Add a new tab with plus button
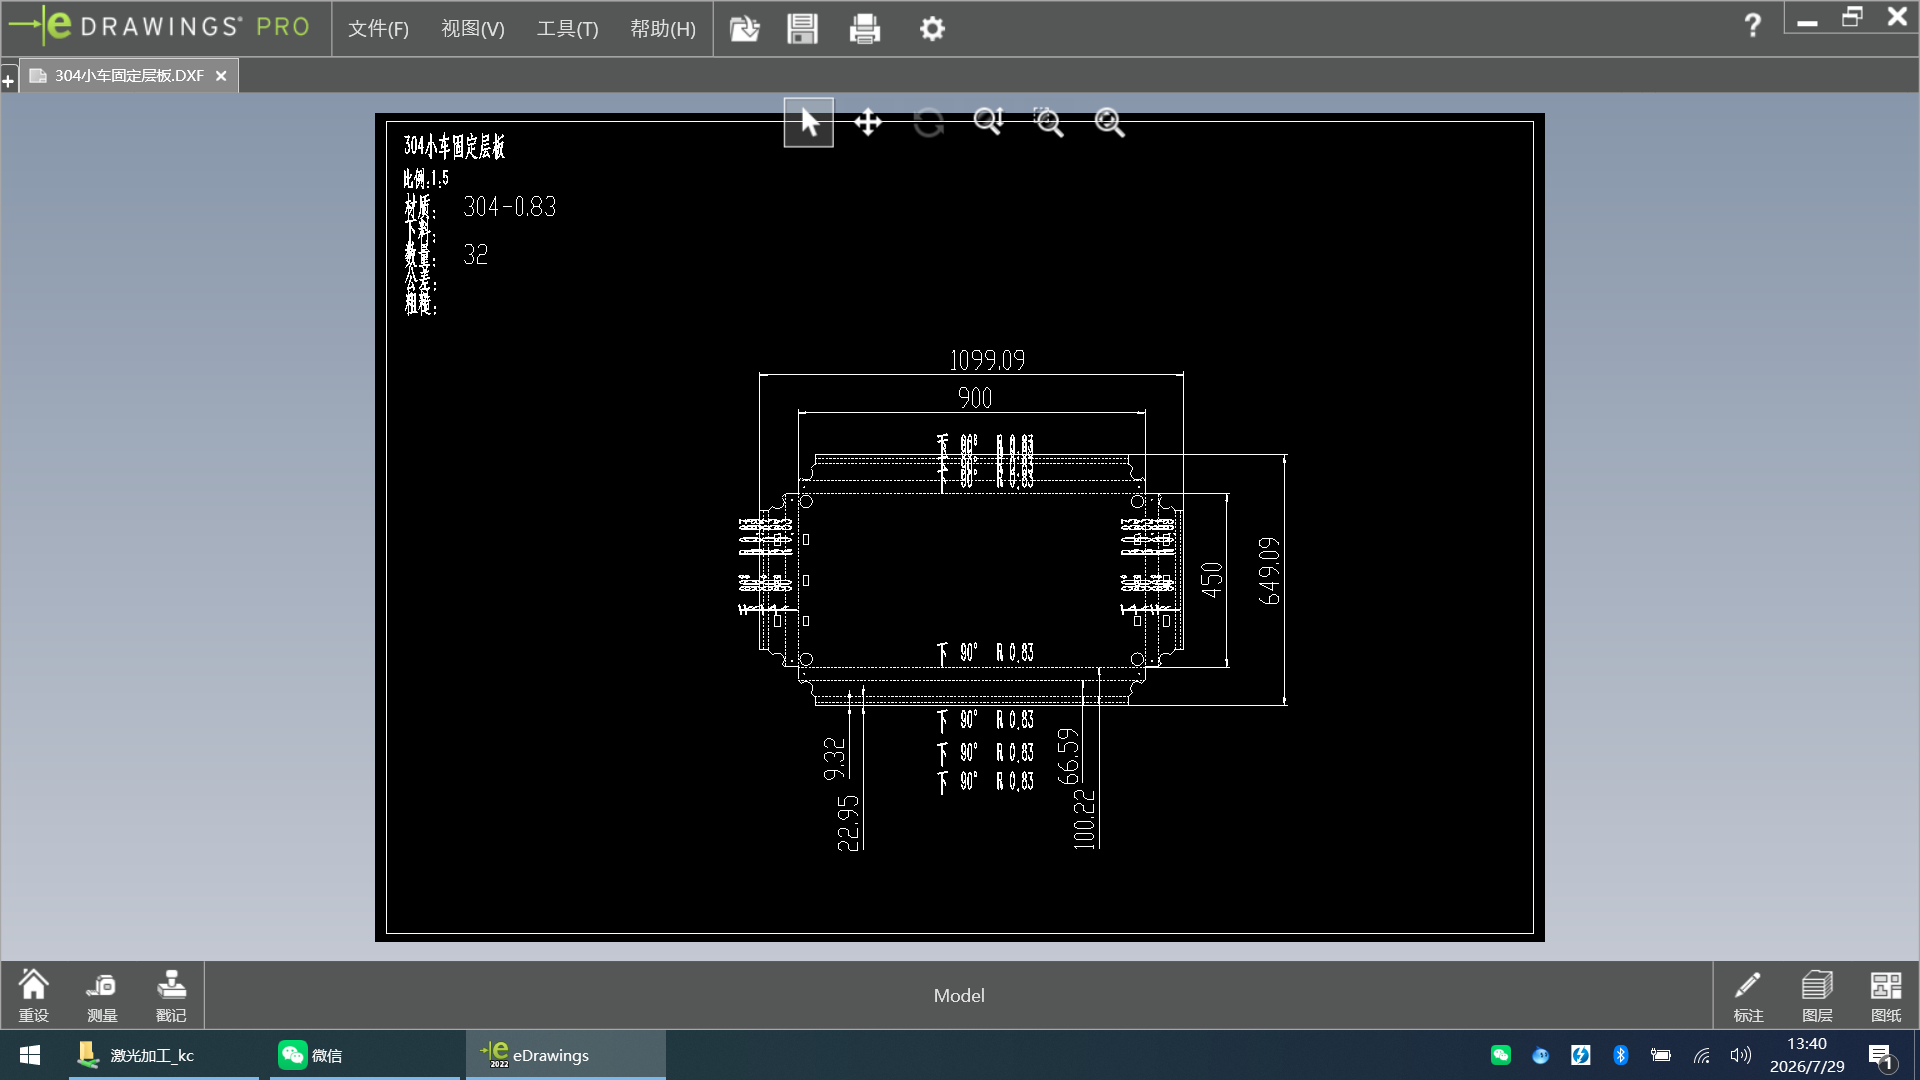 click(x=8, y=81)
